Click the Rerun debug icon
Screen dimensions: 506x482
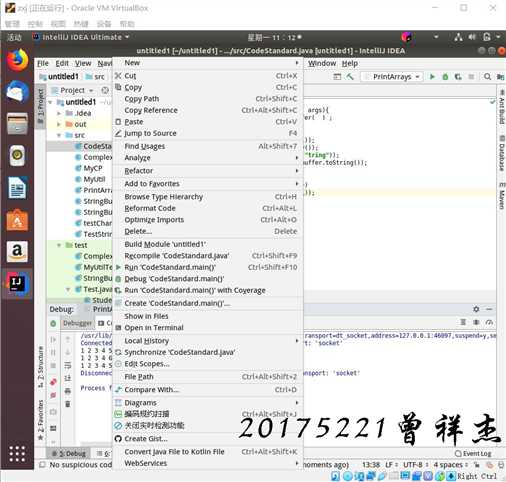[x=53, y=323]
